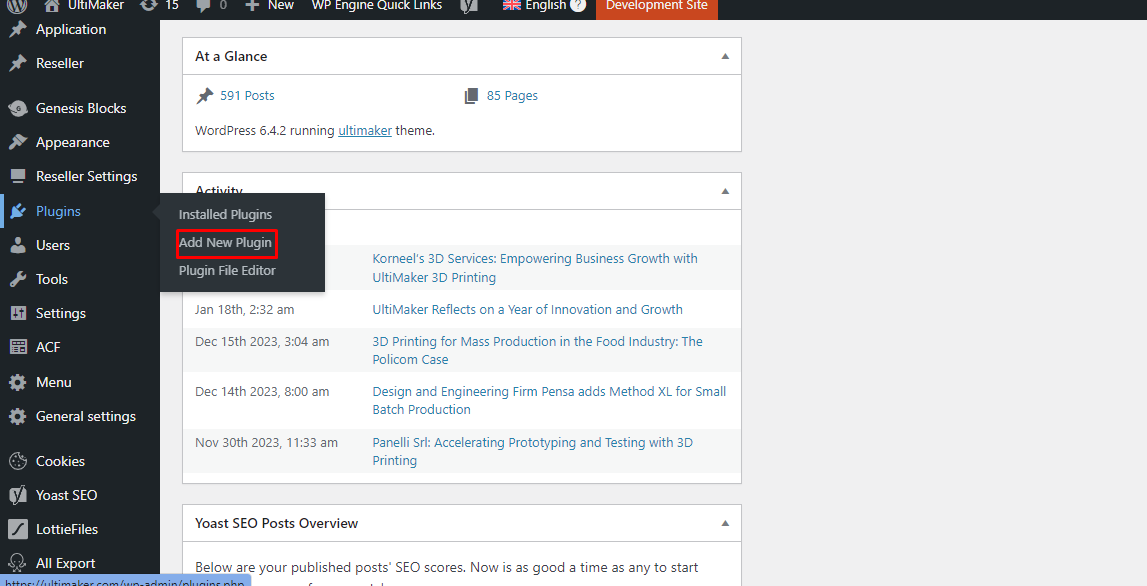Click the home icon beside UltiMaker

click(51, 6)
